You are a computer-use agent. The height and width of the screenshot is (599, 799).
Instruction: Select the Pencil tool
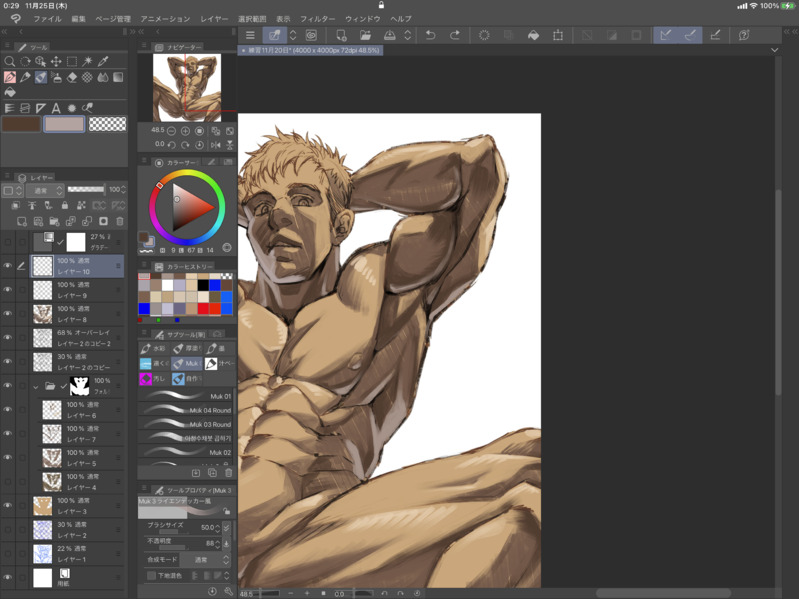(x=25, y=77)
